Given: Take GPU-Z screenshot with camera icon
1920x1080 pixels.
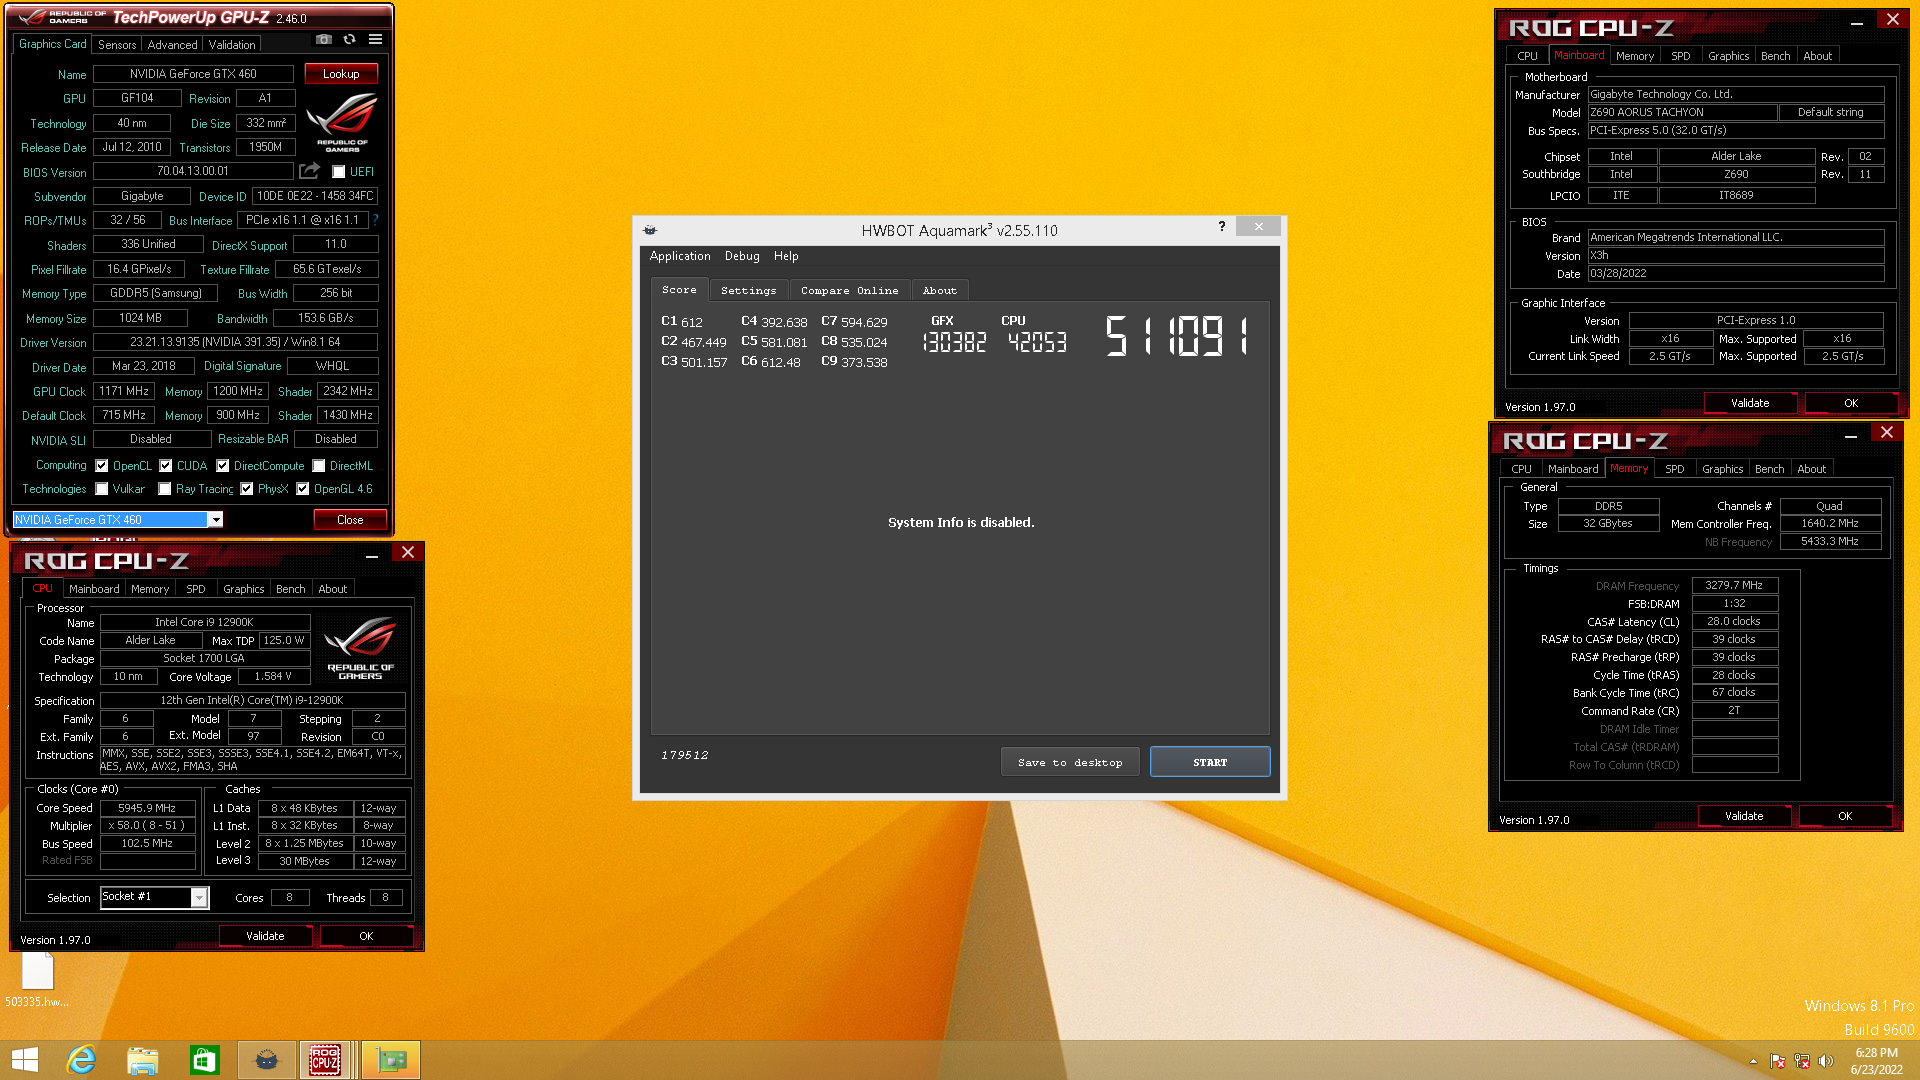Looking at the screenshot, I should click(x=324, y=40).
